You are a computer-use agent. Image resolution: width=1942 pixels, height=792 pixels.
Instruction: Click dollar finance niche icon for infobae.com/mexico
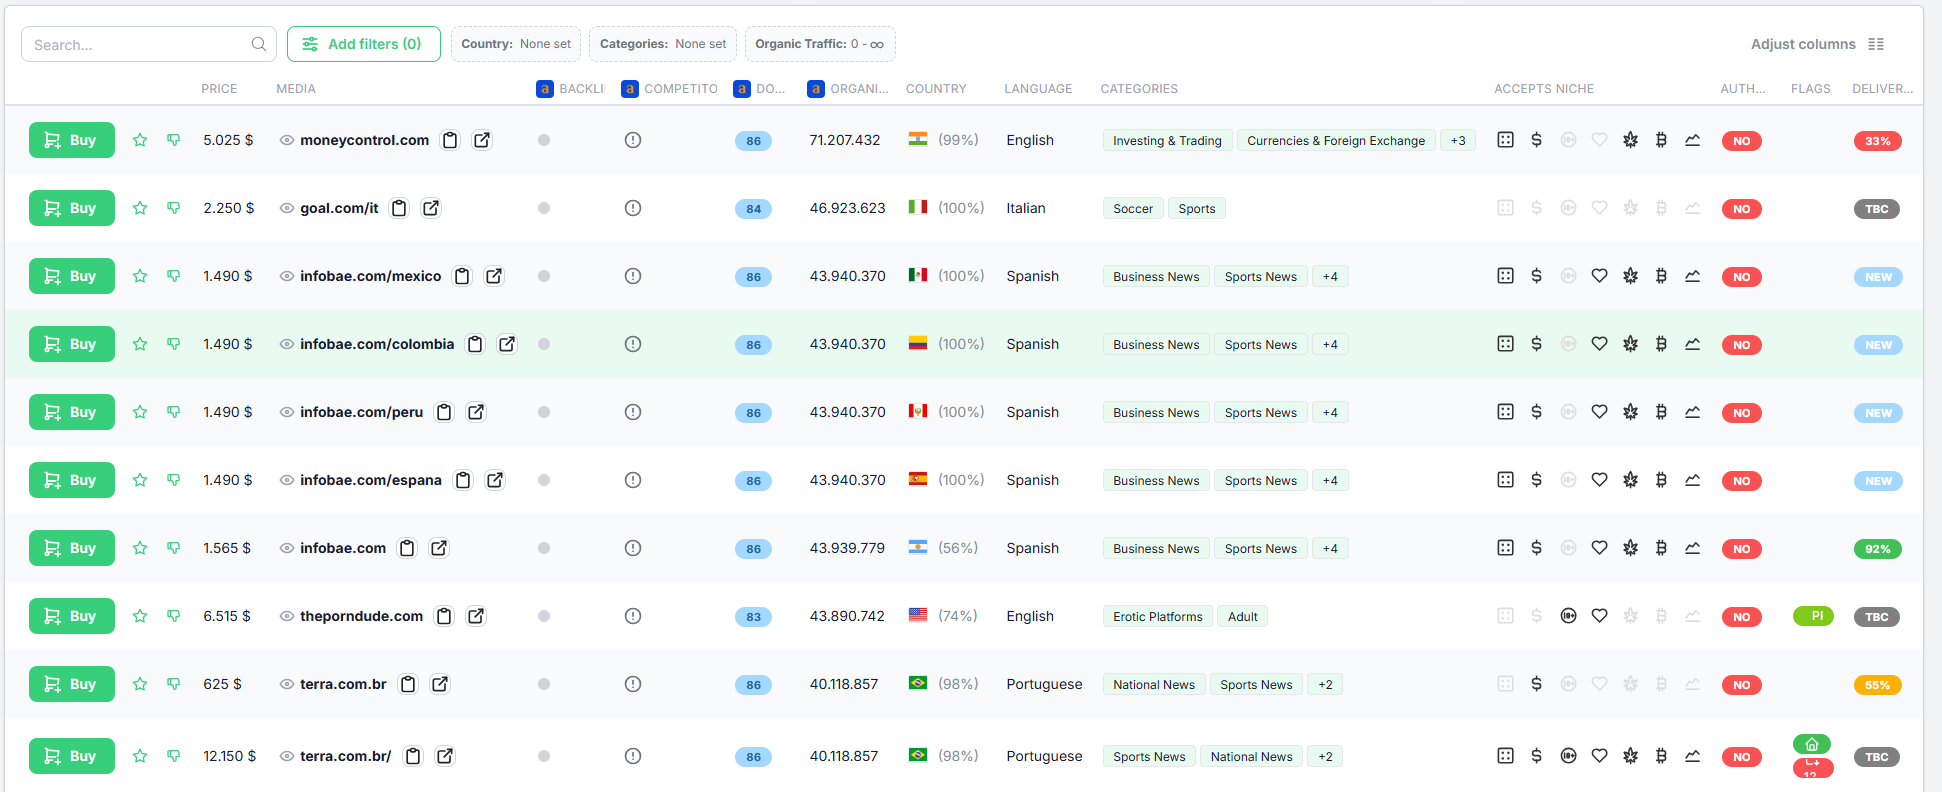pos(1536,276)
